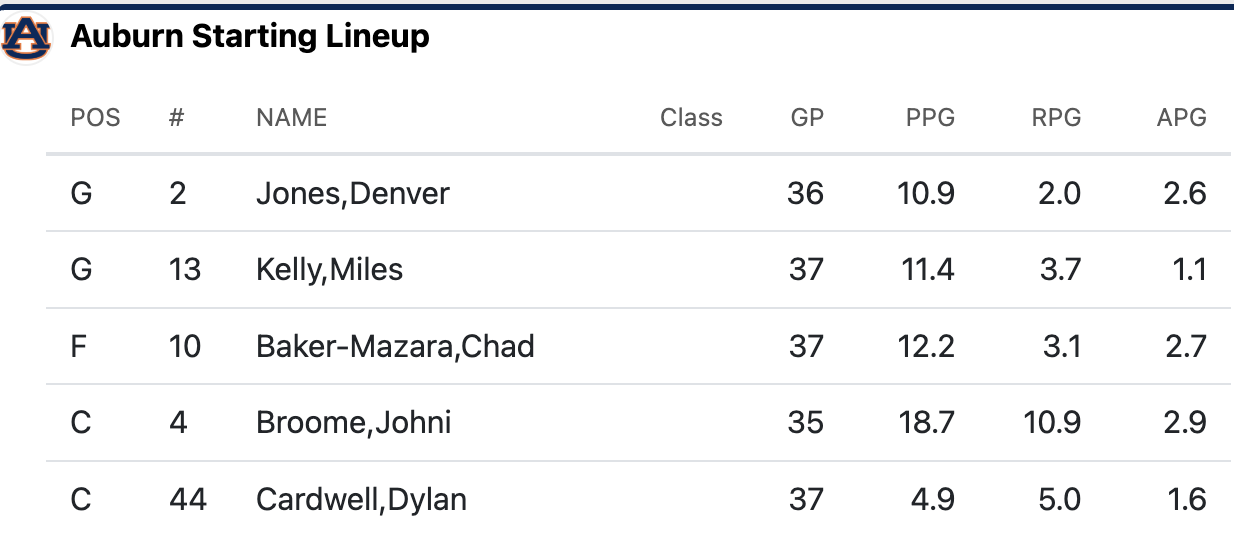This screenshot has height=536, width=1234.
Task: Sort by the POS column header
Action: (x=95, y=118)
